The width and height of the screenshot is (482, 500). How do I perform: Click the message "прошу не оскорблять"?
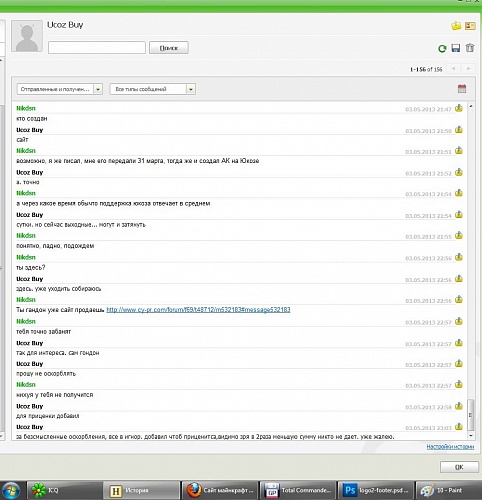46,374
